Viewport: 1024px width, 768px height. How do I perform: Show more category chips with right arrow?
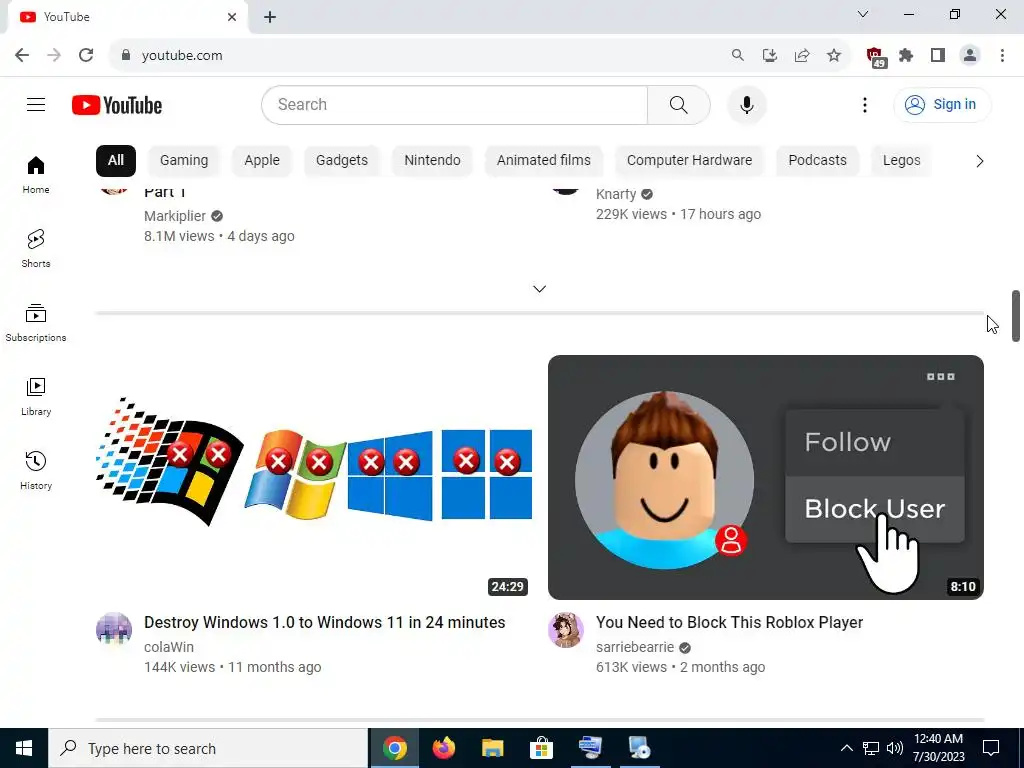979,161
